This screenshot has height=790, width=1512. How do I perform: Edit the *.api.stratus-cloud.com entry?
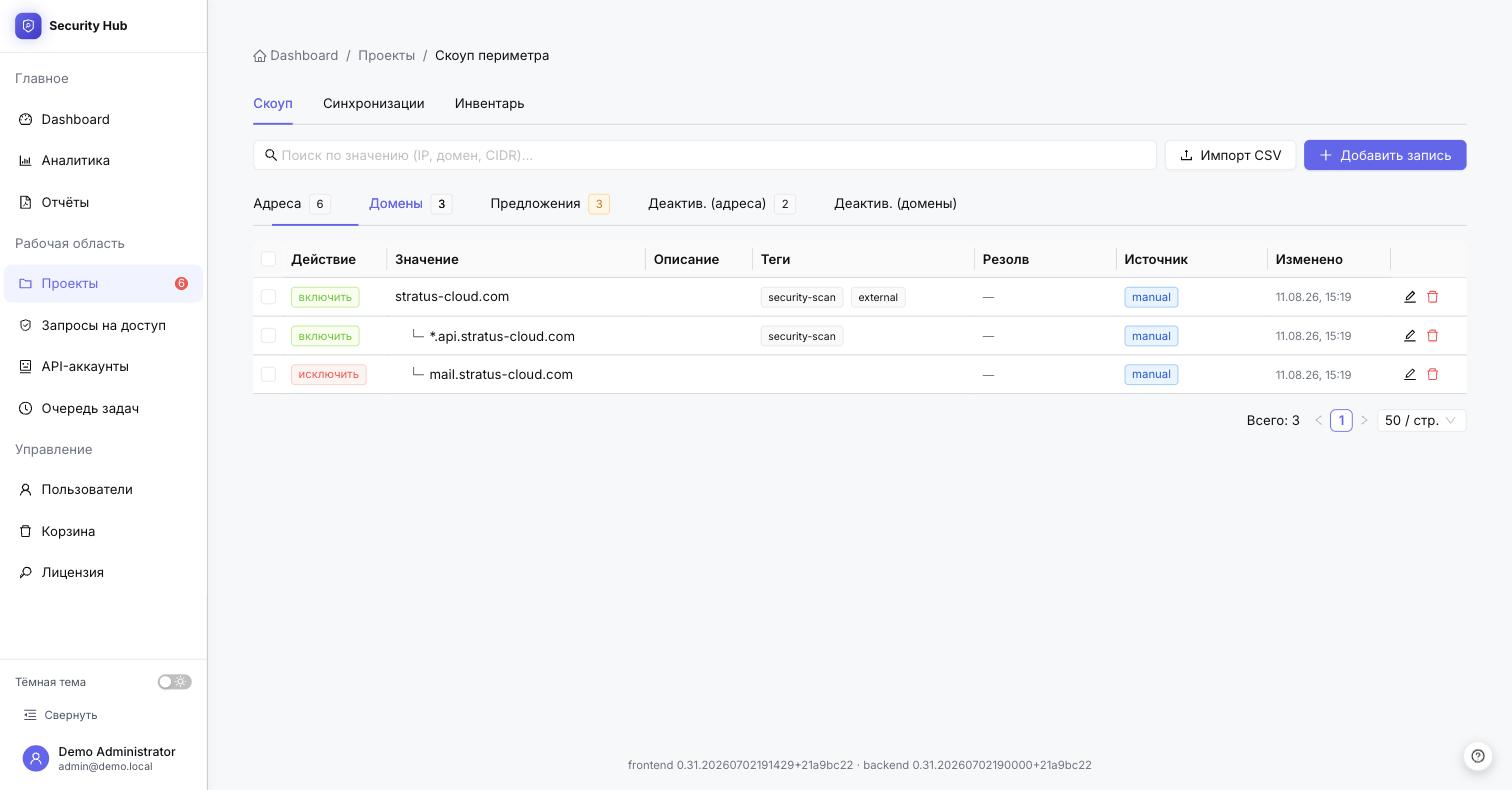1410,336
